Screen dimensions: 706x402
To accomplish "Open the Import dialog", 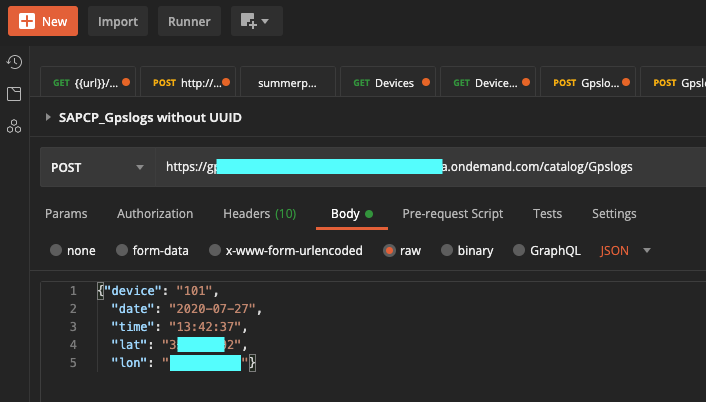I will tap(118, 21).
